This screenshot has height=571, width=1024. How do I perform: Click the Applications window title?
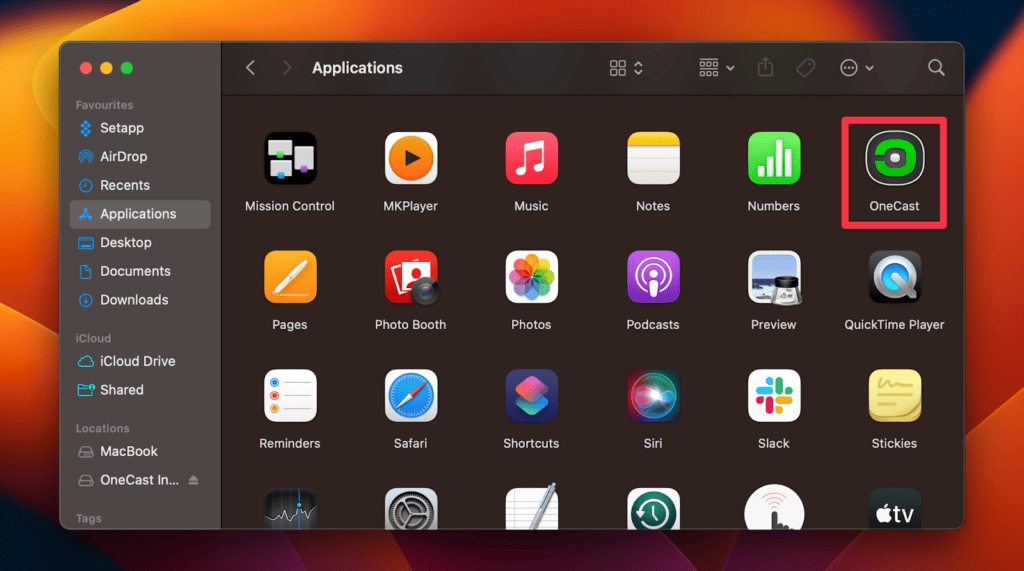pyautogui.click(x=357, y=68)
